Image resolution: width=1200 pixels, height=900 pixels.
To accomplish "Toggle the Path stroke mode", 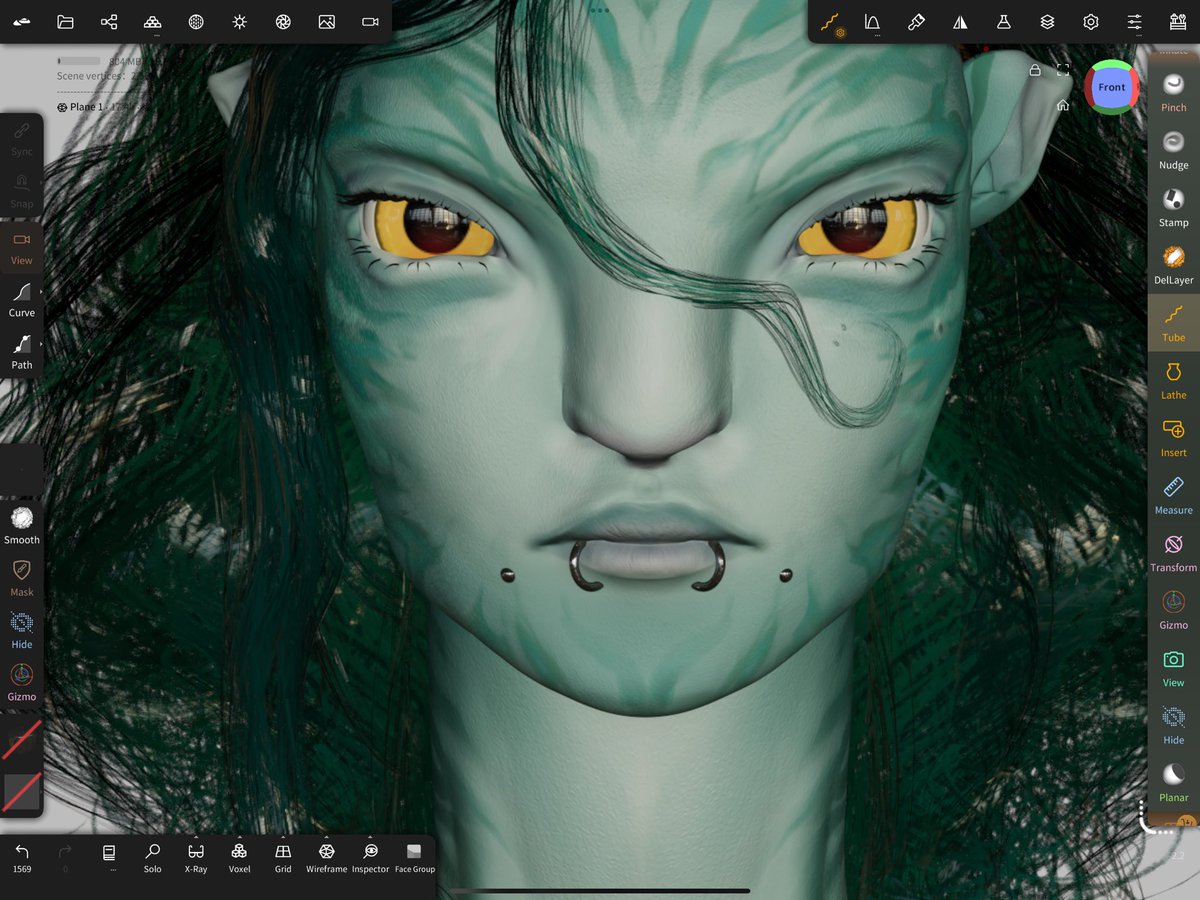I will click(x=22, y=351).
